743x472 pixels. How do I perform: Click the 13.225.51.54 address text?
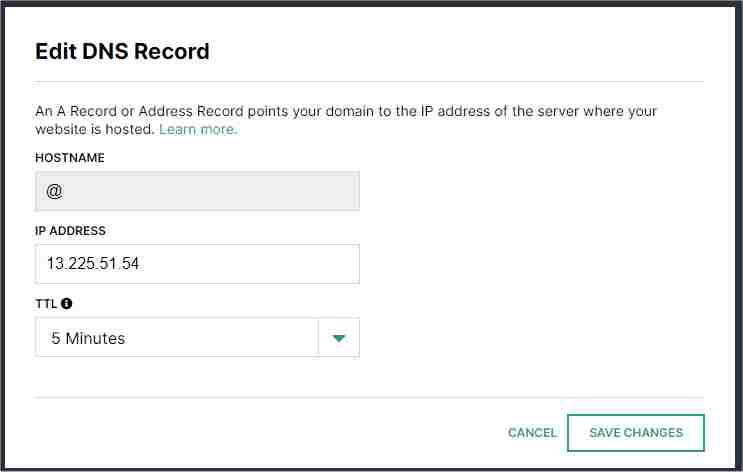[x=93, y=263]
